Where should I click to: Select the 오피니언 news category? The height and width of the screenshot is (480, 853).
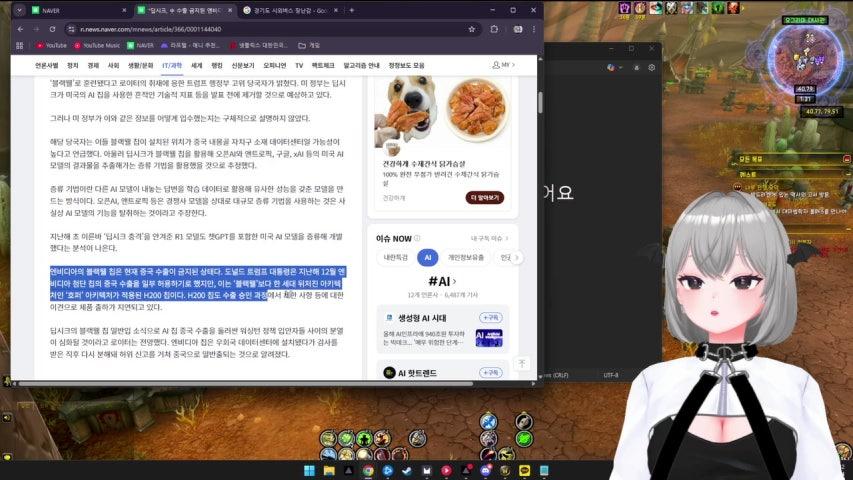click(275, 65)
